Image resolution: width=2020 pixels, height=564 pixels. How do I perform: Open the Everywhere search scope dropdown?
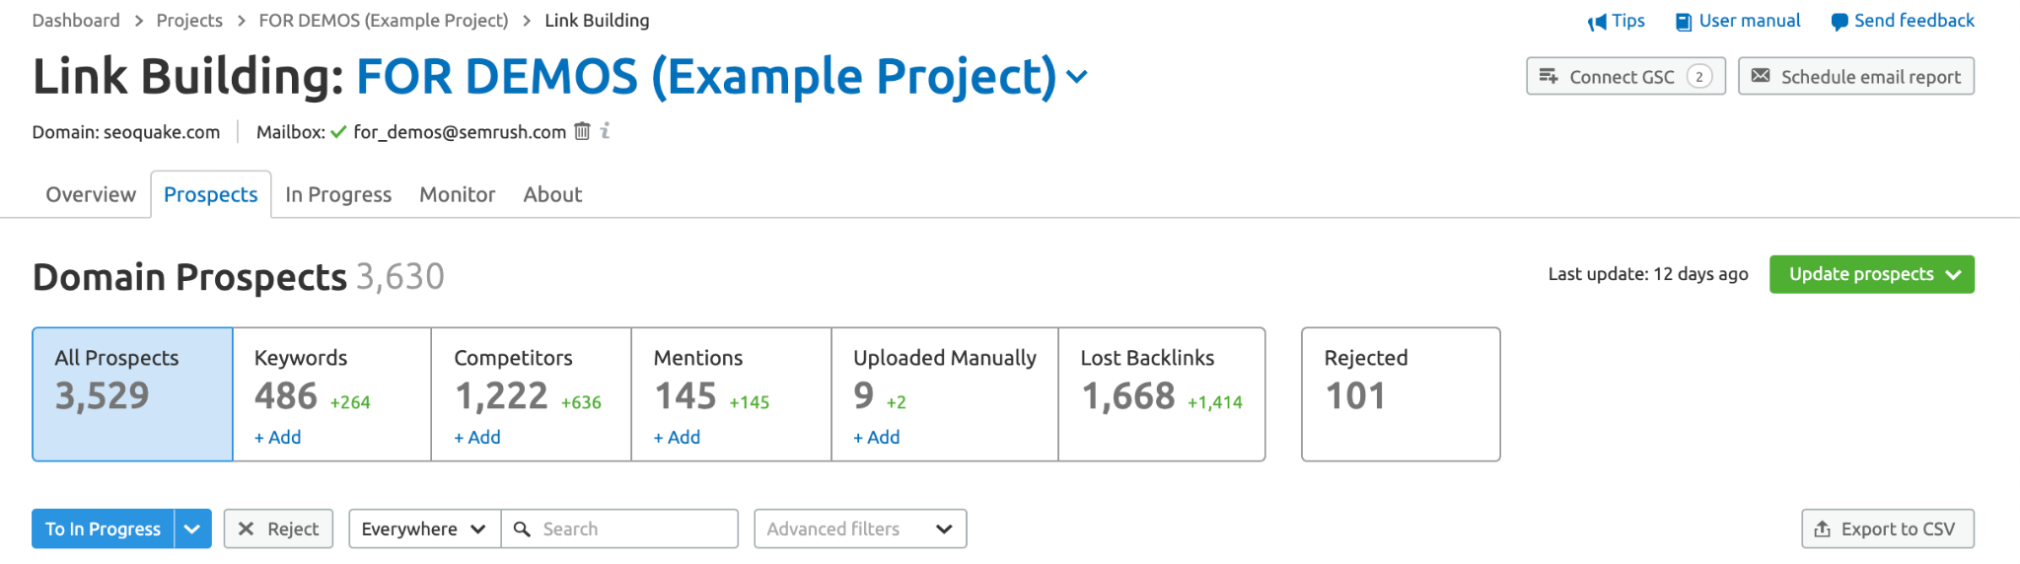(x=425, y=529)
